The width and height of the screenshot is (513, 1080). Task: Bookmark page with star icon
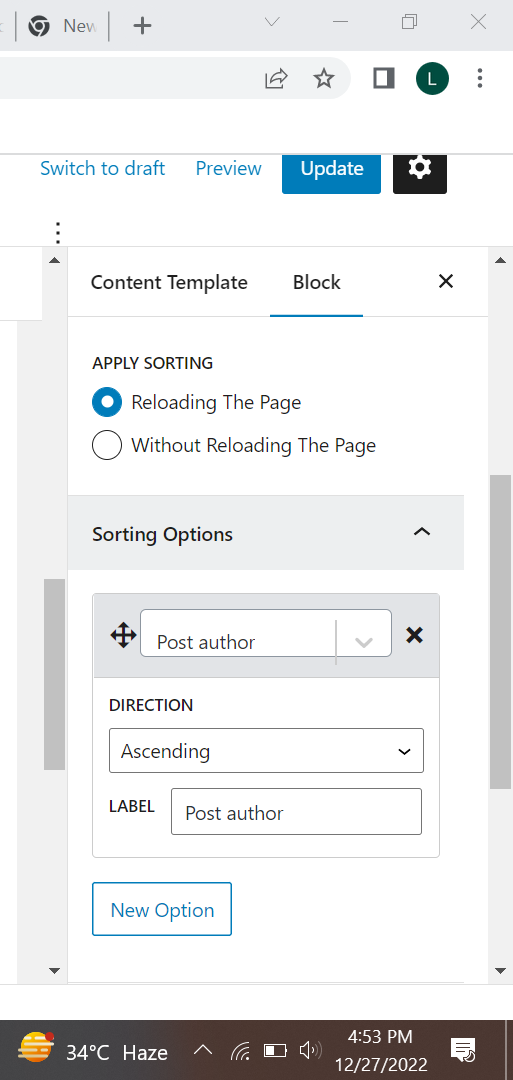click(323, 79)
